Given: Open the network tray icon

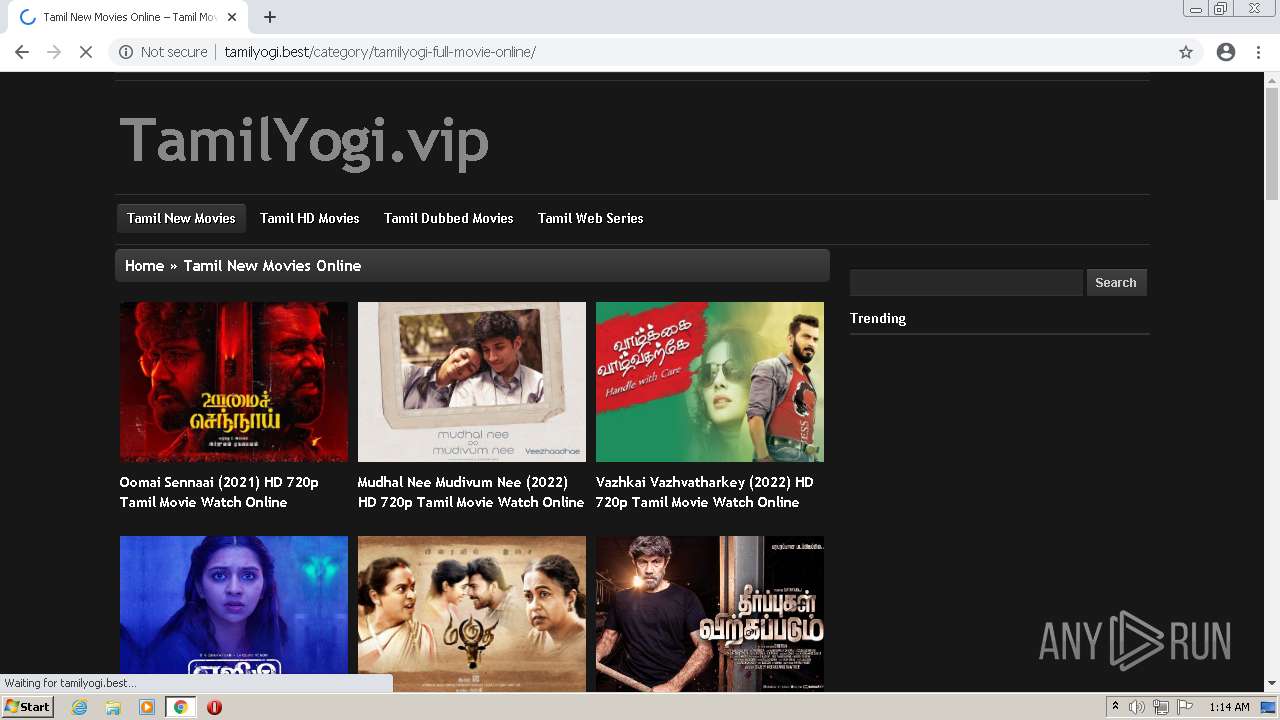Looking at the screenshot, I should tap(1160, 707).
